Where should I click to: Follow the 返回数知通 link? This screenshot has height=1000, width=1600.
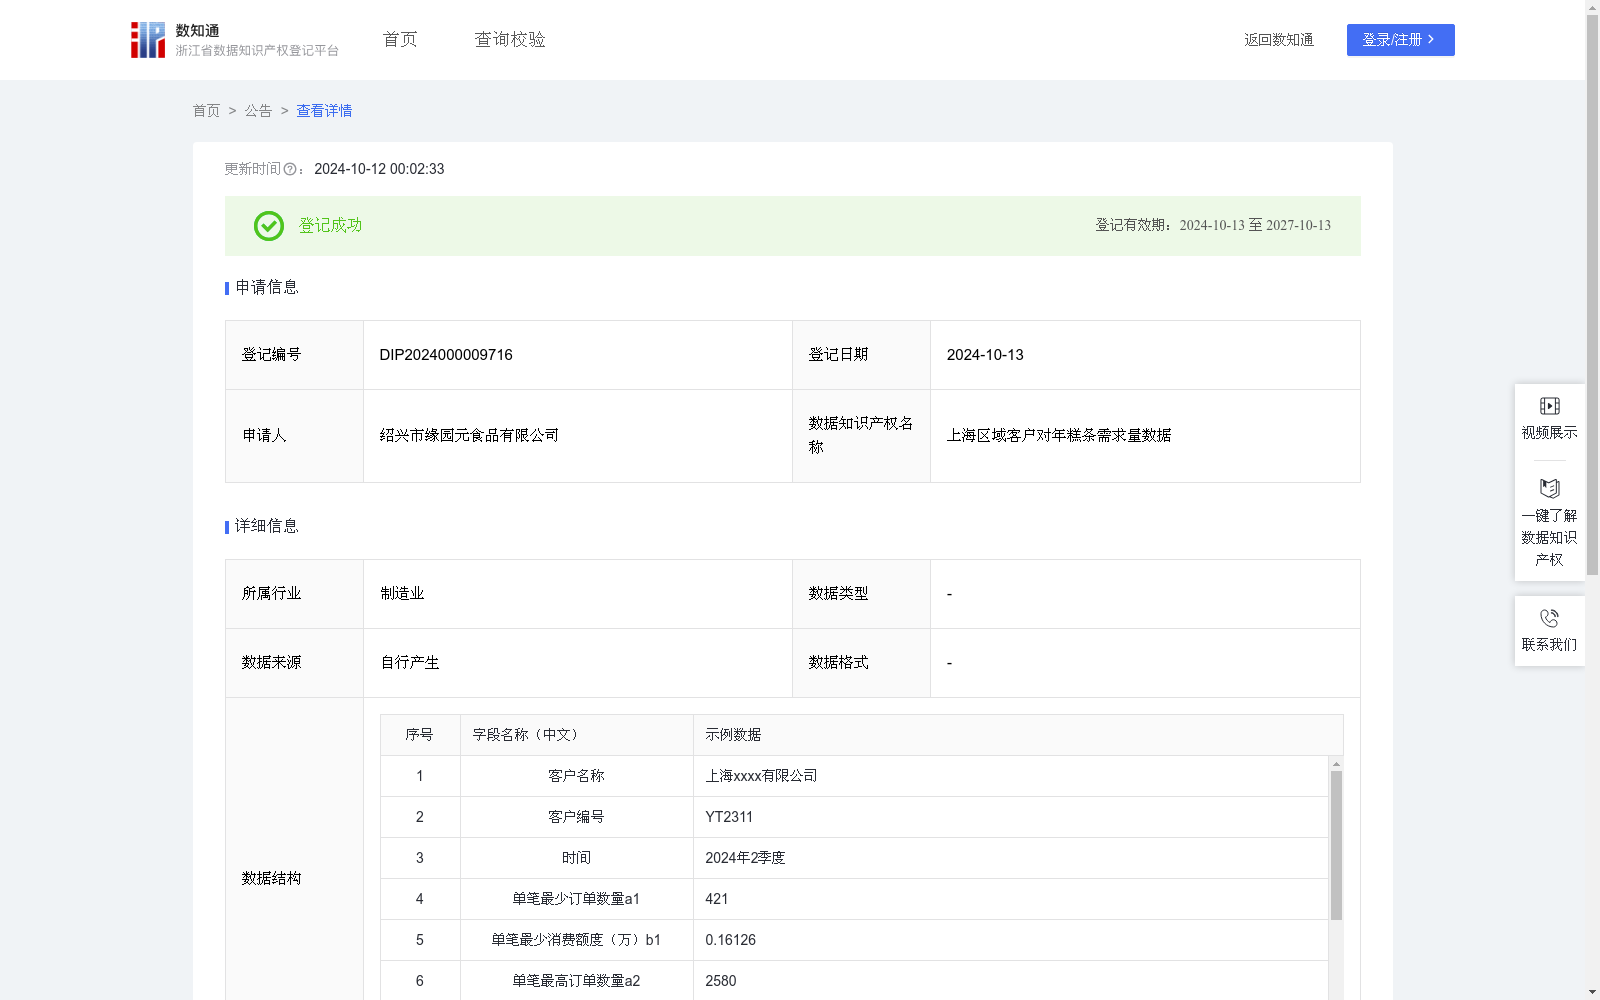pyautogui.click(x=1279, y=40)
